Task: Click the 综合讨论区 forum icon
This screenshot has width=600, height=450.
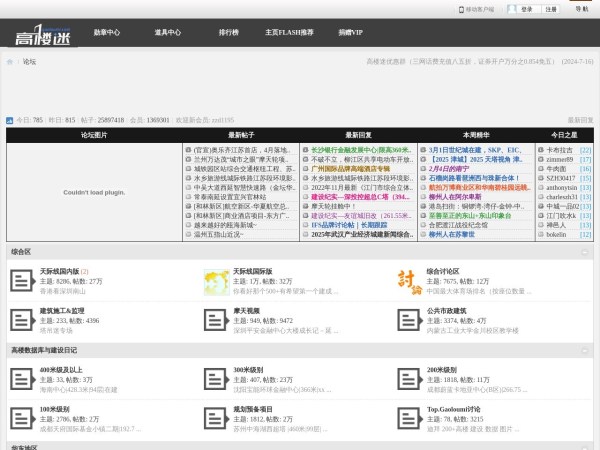Action: [x=409, y=281]
